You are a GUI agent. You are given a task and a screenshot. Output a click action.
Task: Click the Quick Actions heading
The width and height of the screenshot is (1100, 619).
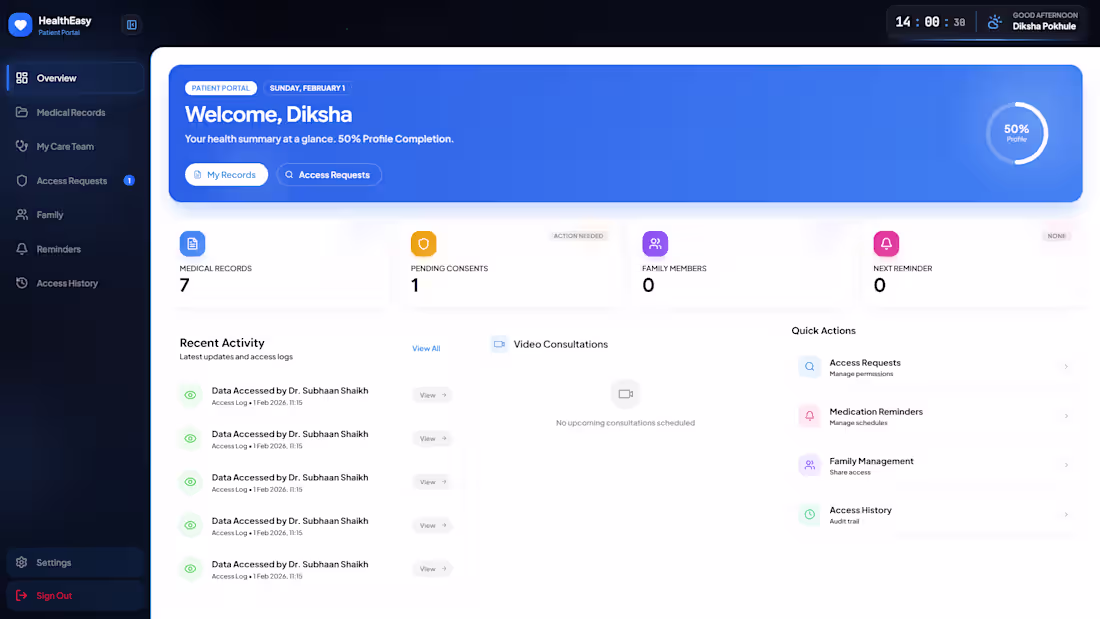point(824,331)
